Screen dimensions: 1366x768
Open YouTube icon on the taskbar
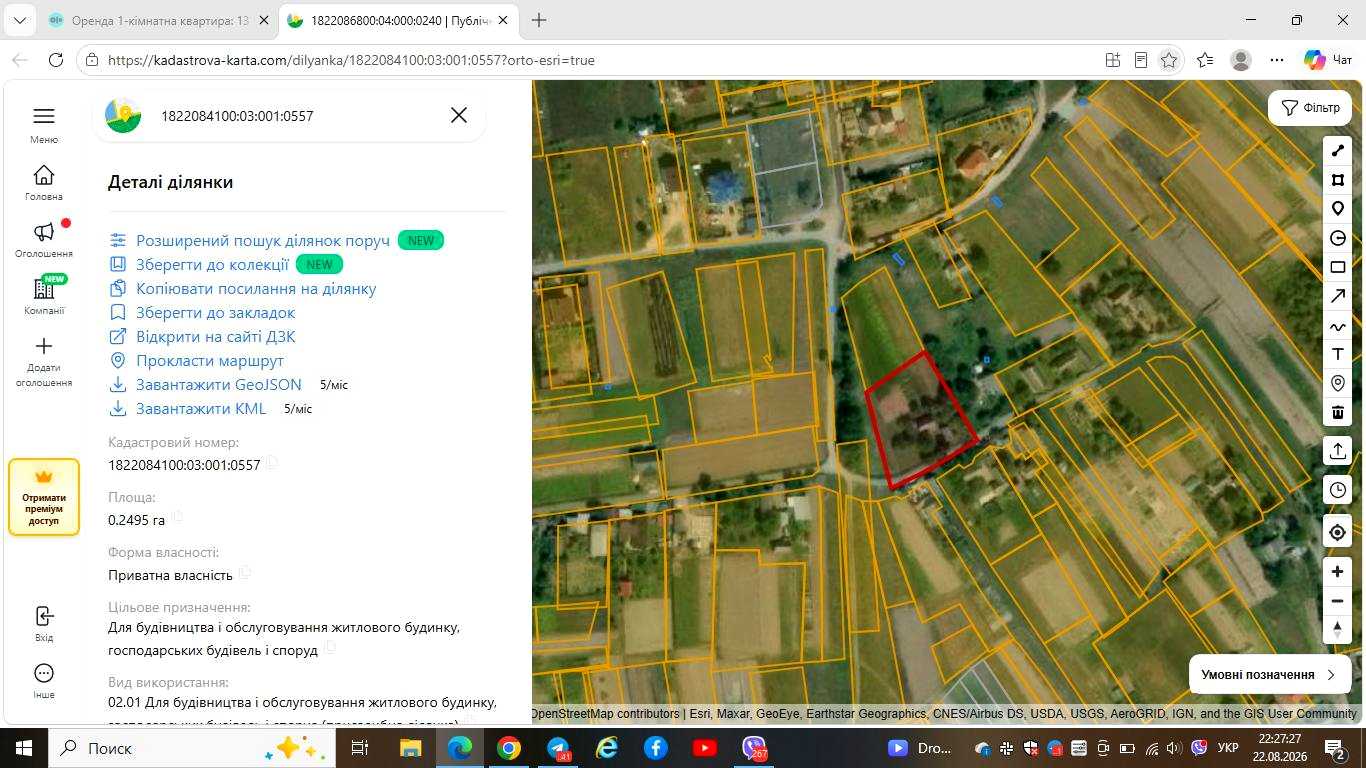704,748
